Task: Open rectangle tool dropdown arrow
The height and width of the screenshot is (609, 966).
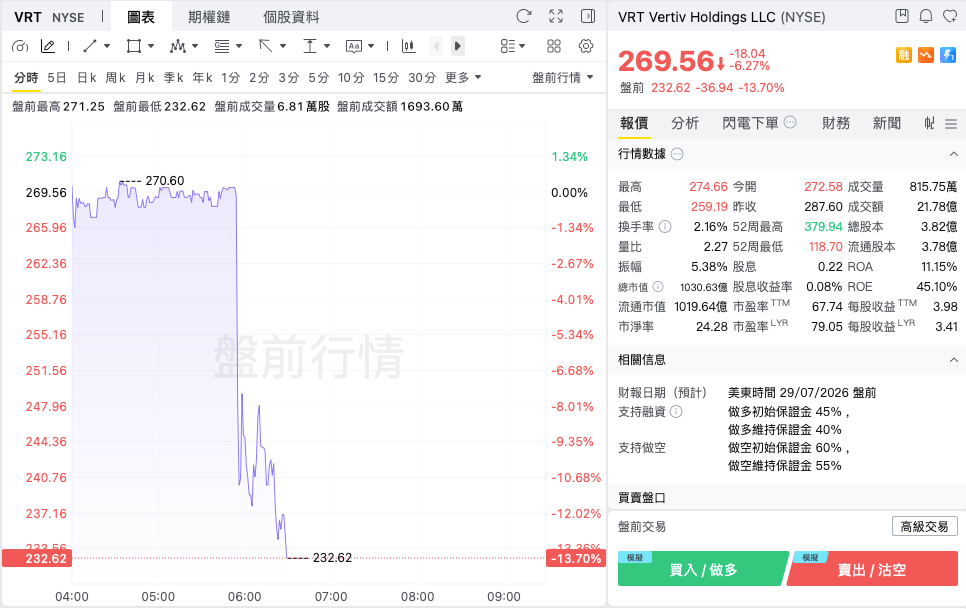Action: tap(150, 46)
